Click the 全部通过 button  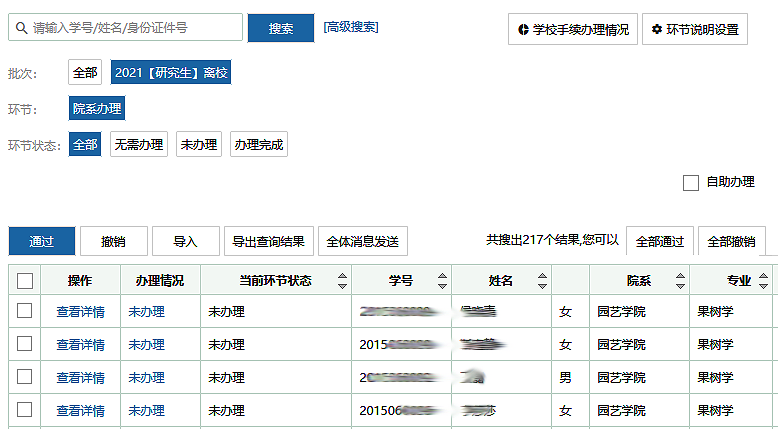[660, 241]
